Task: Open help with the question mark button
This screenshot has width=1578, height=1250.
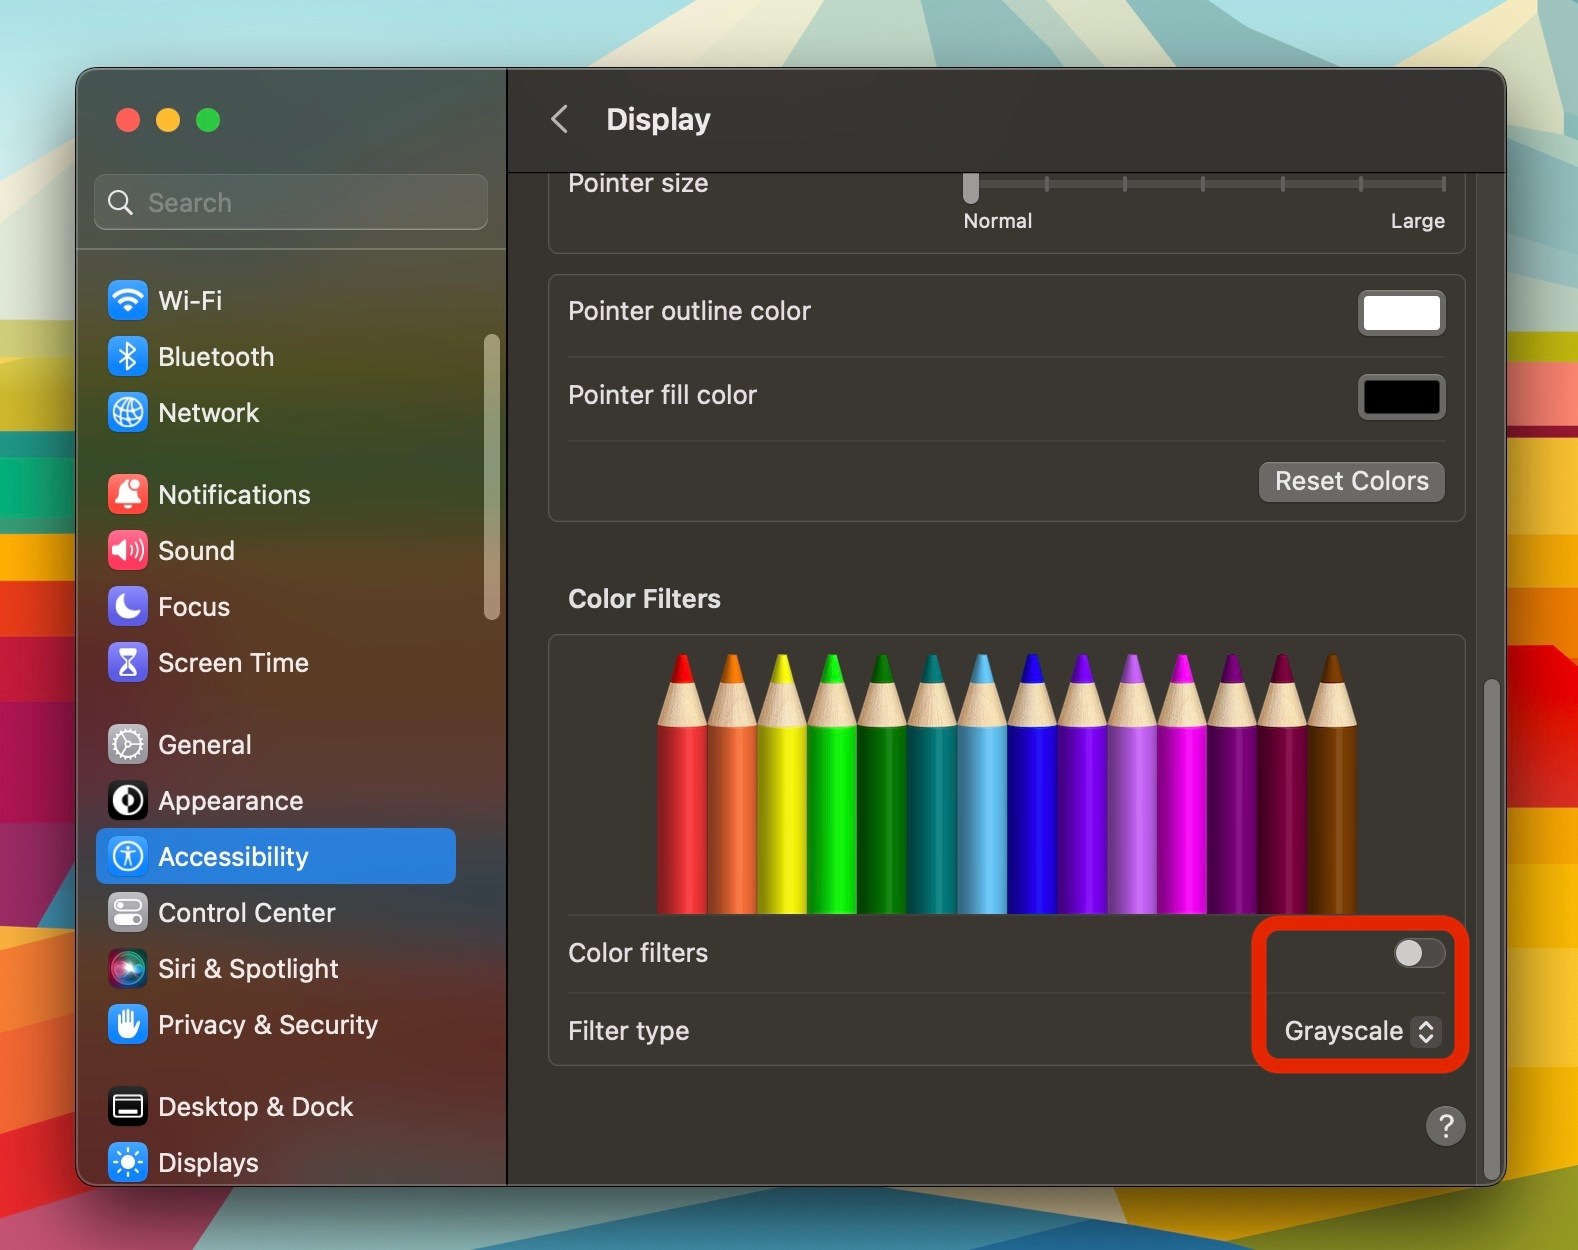Action: 1445,1126
